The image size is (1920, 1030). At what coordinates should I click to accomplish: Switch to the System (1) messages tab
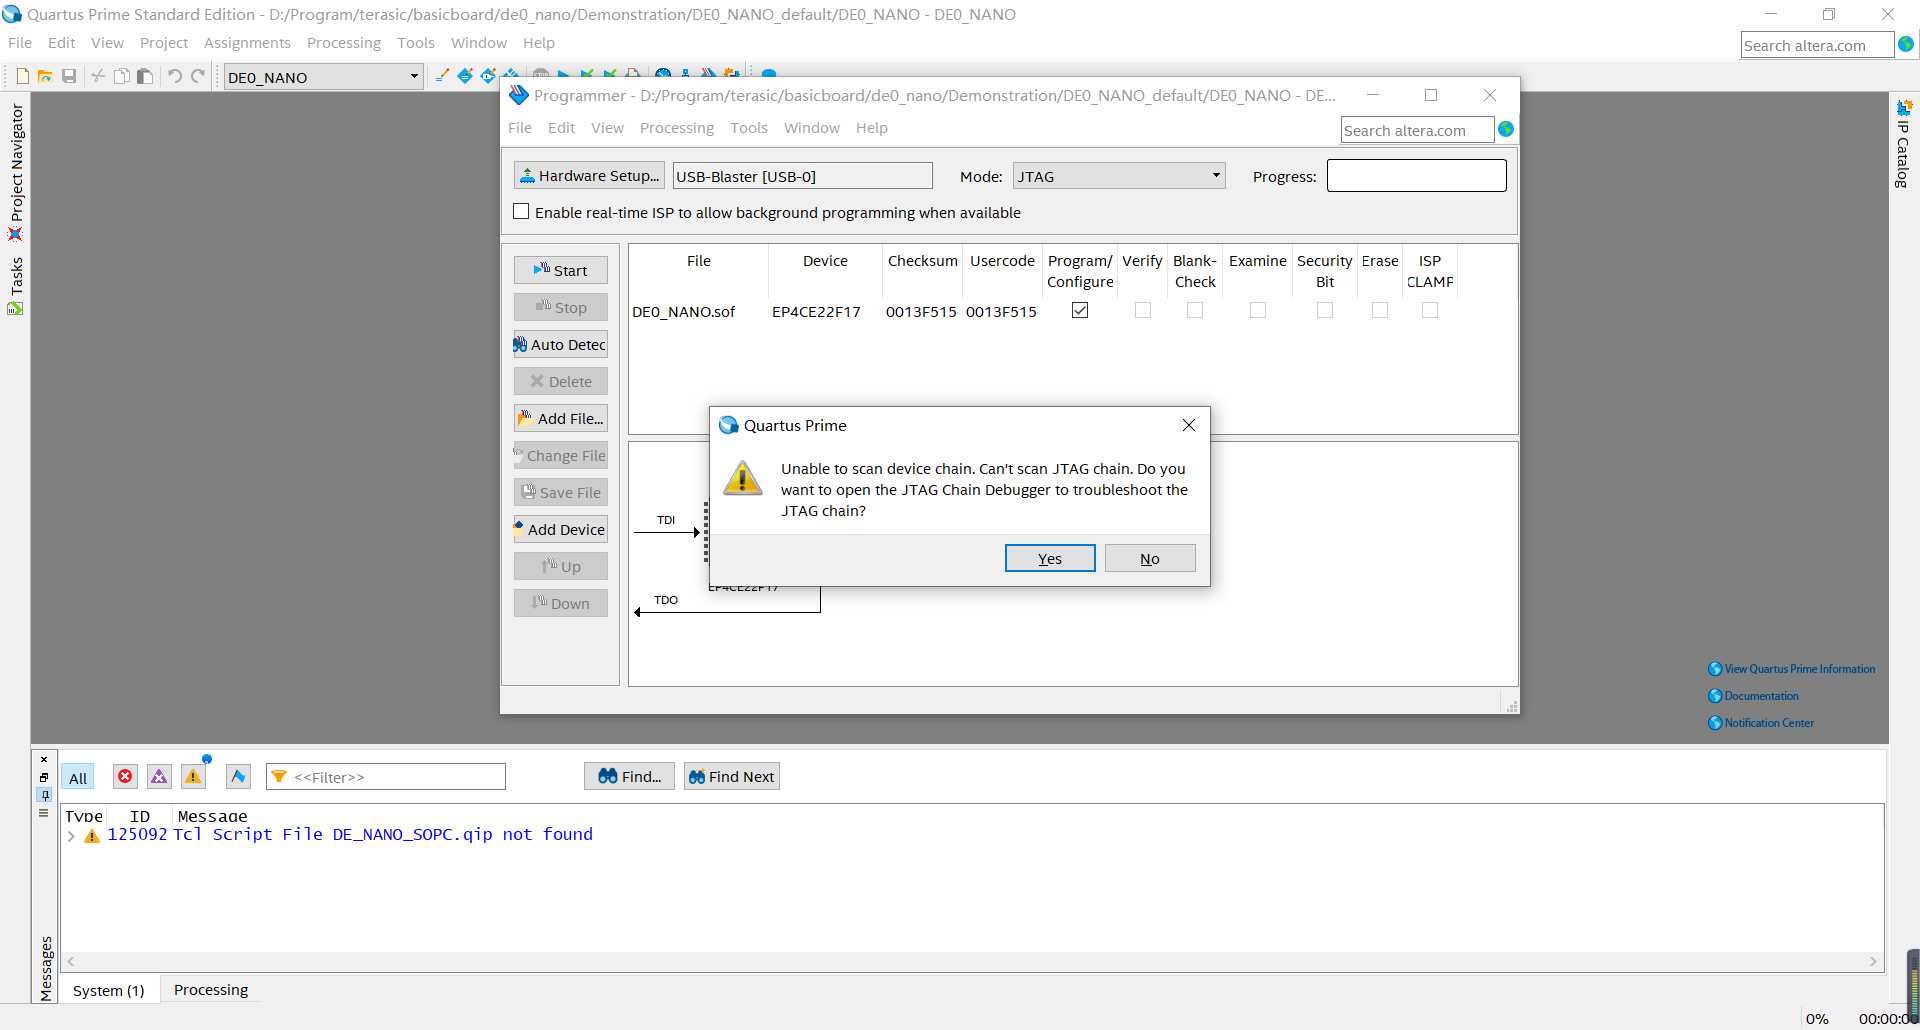coord(109,990)
